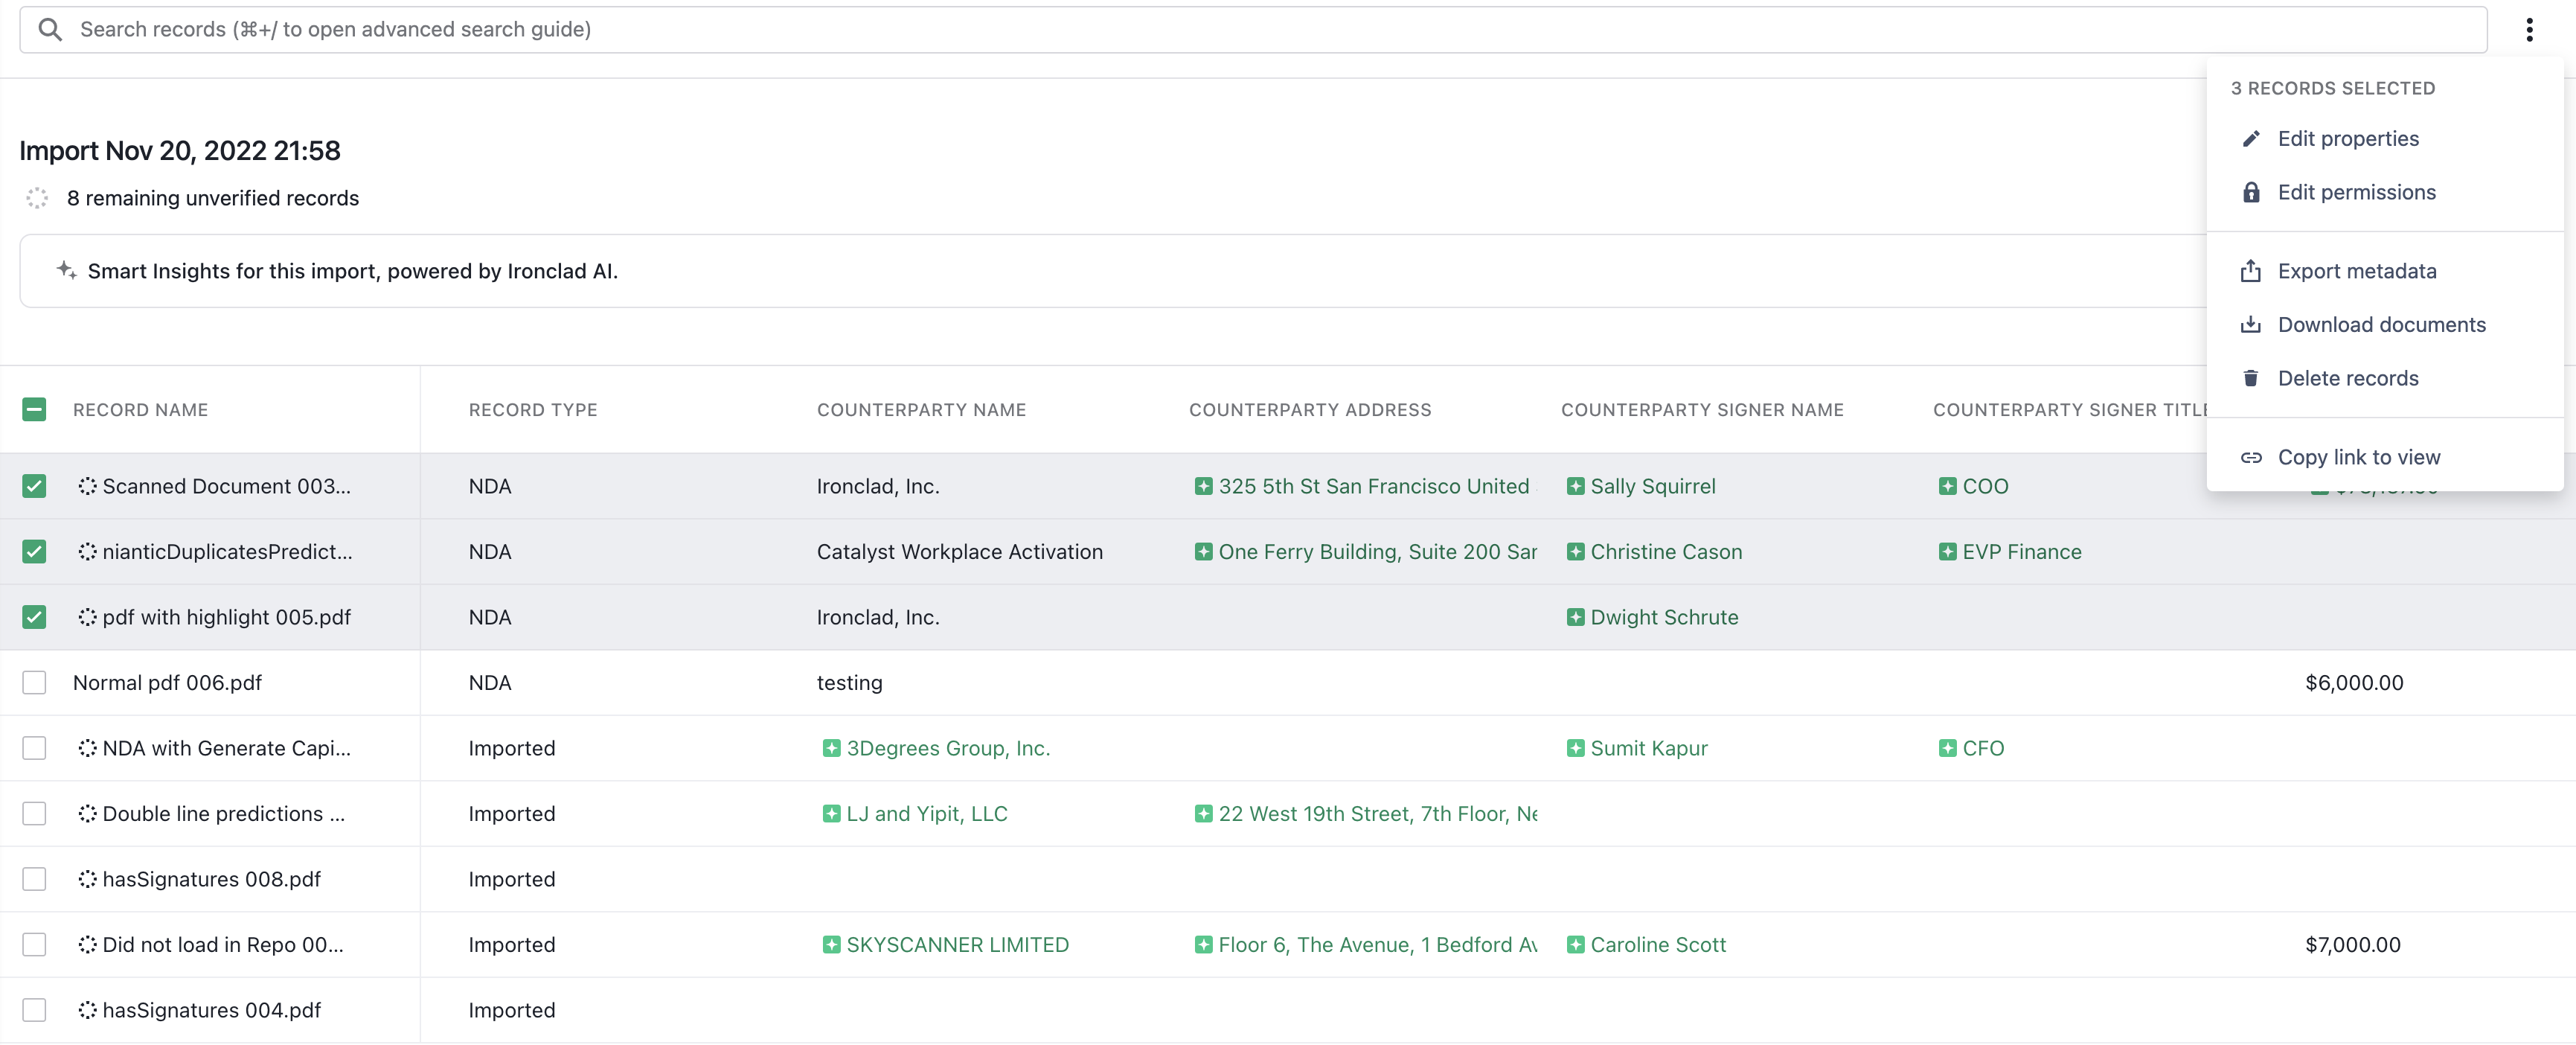The height and width of the screenshot is (1045, 2576).
Task: Click the green prediction icon beside EVP Finance
Action: (x=1947, y=551)
